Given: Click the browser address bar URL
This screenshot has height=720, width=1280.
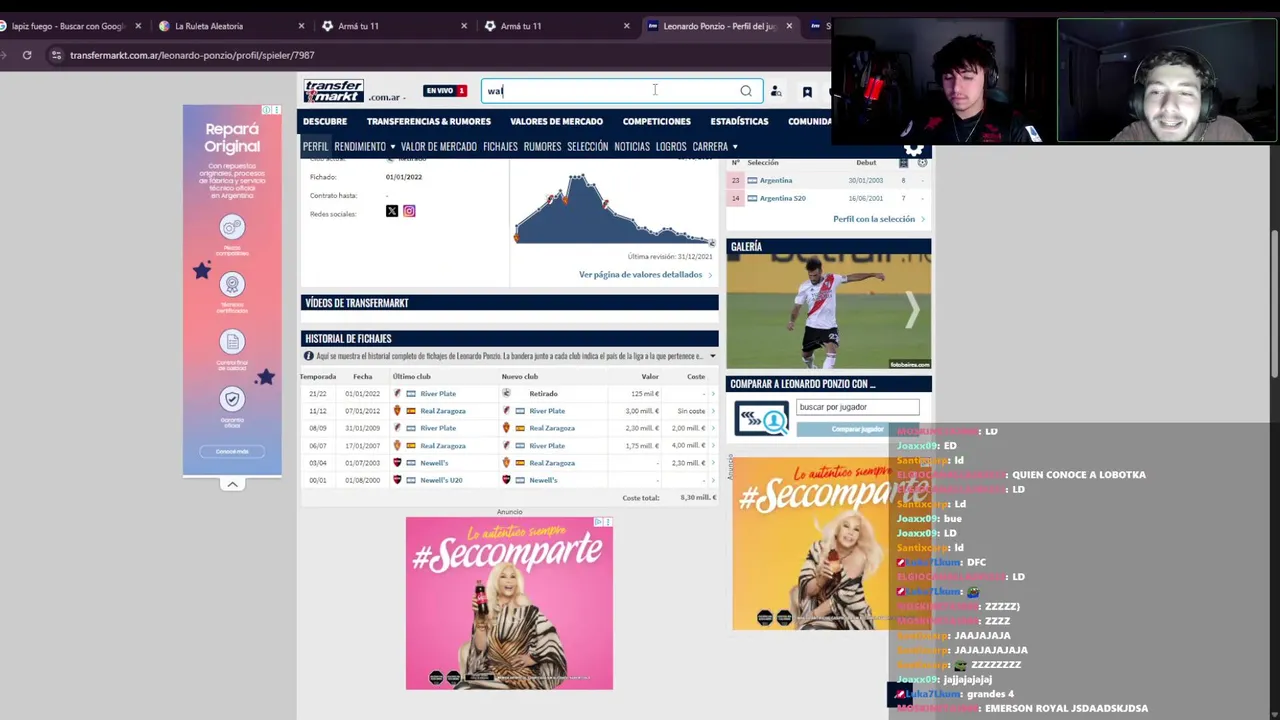Looking at the screenshot, I should (x=192, y=55).
